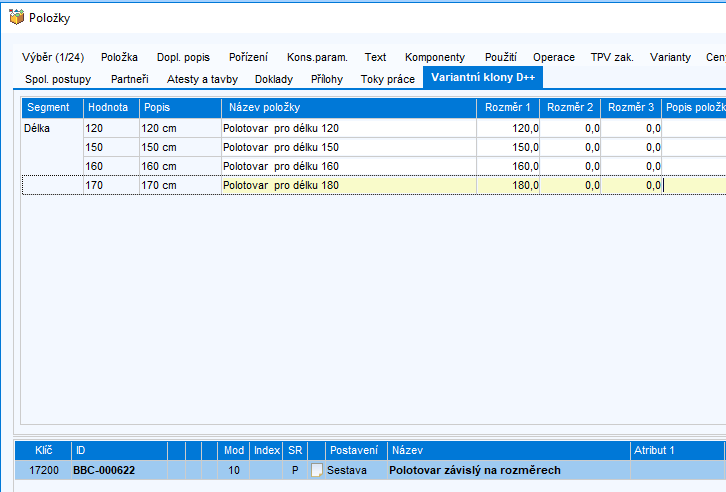Viewport: 726px width, 492px height.
Task: Switch to the Varianty tab
Action: pos(669,57)
